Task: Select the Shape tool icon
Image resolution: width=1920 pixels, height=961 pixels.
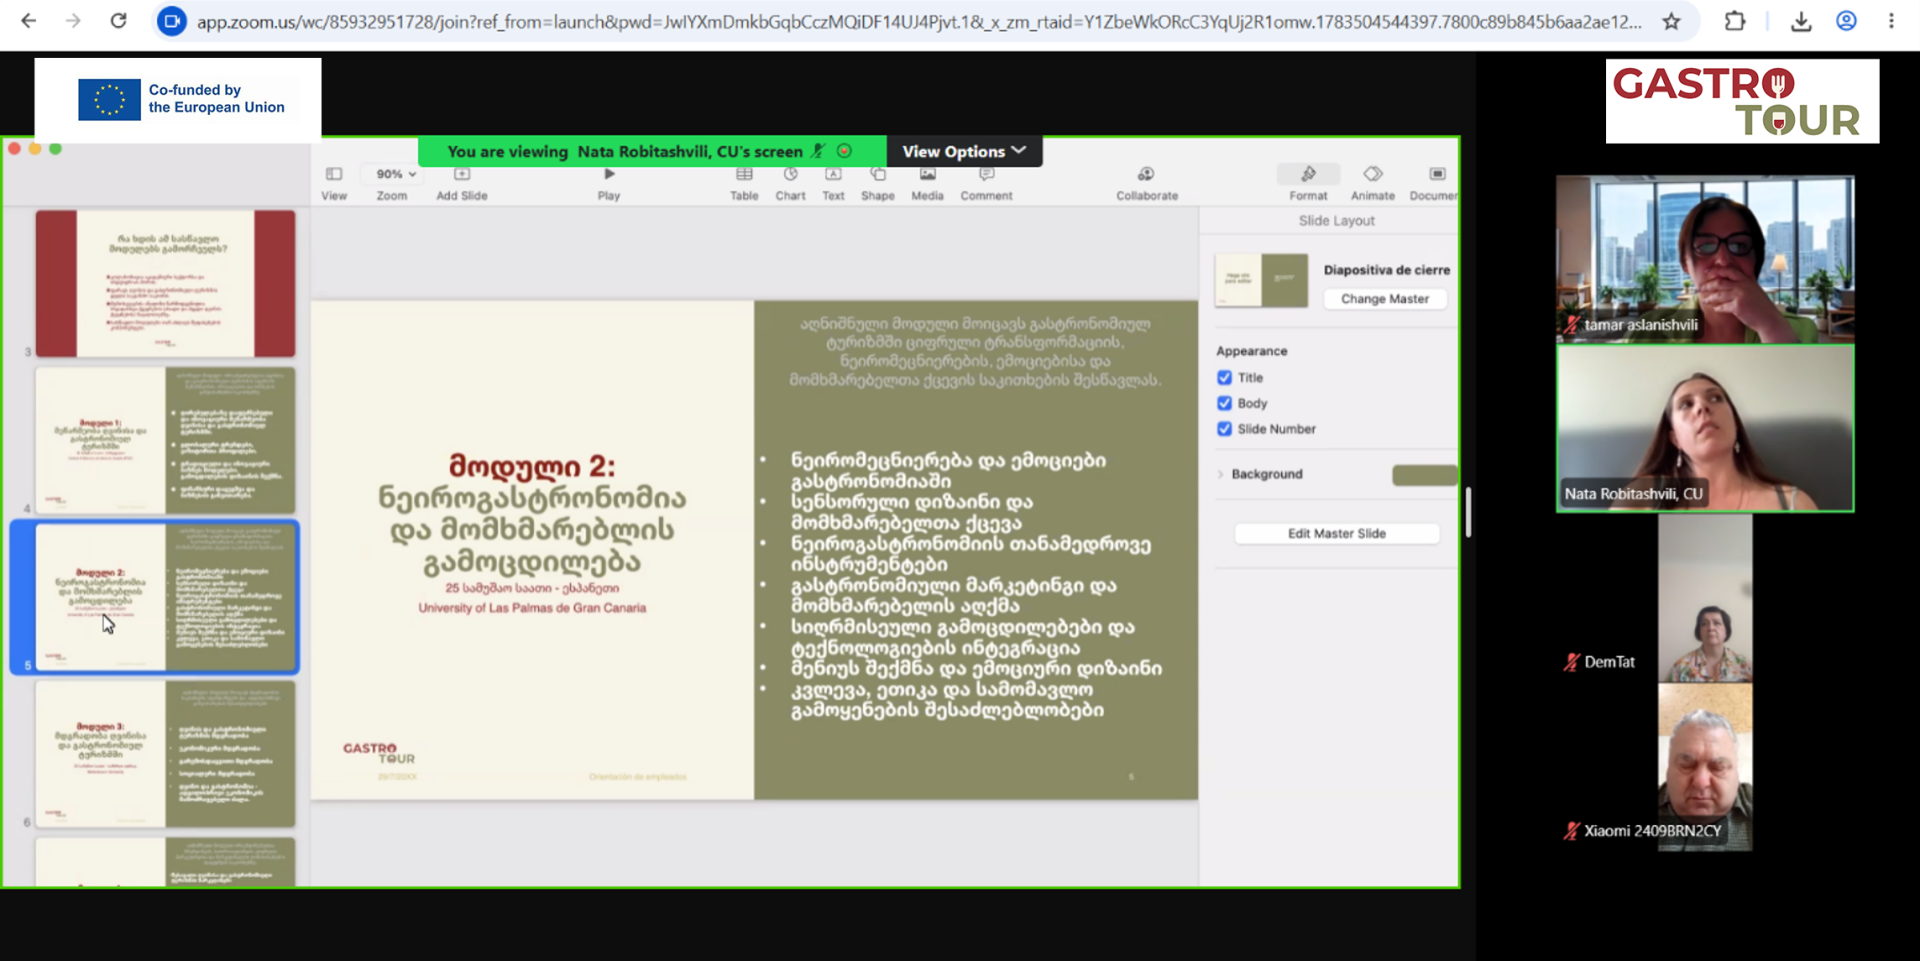Action: click(878, 175)
